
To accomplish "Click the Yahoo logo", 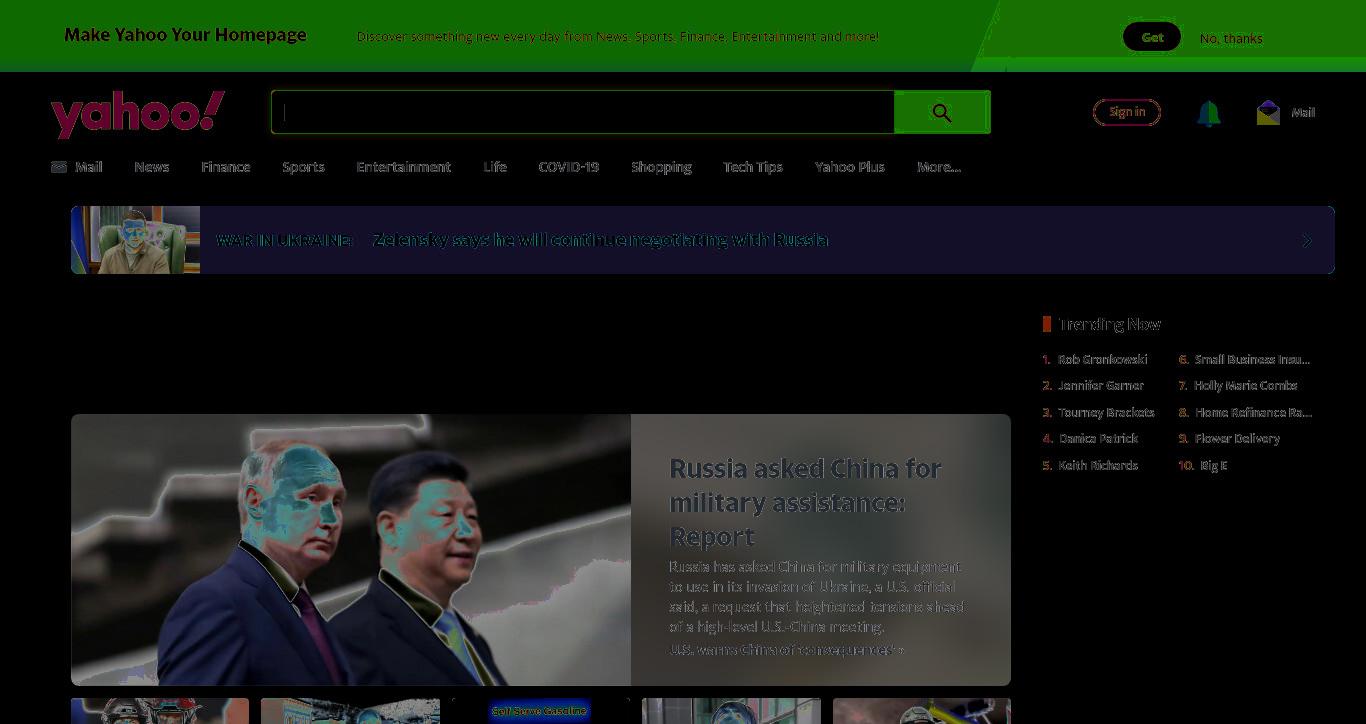I will 138,114.
